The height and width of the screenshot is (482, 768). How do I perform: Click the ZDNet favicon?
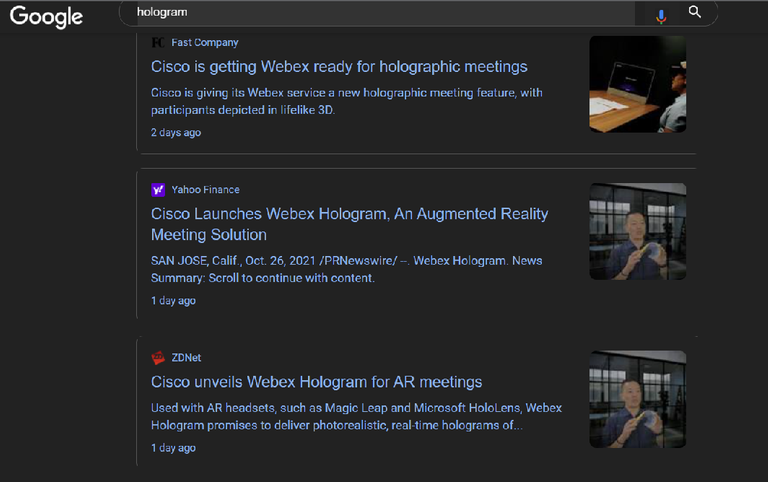pos(158,358)
